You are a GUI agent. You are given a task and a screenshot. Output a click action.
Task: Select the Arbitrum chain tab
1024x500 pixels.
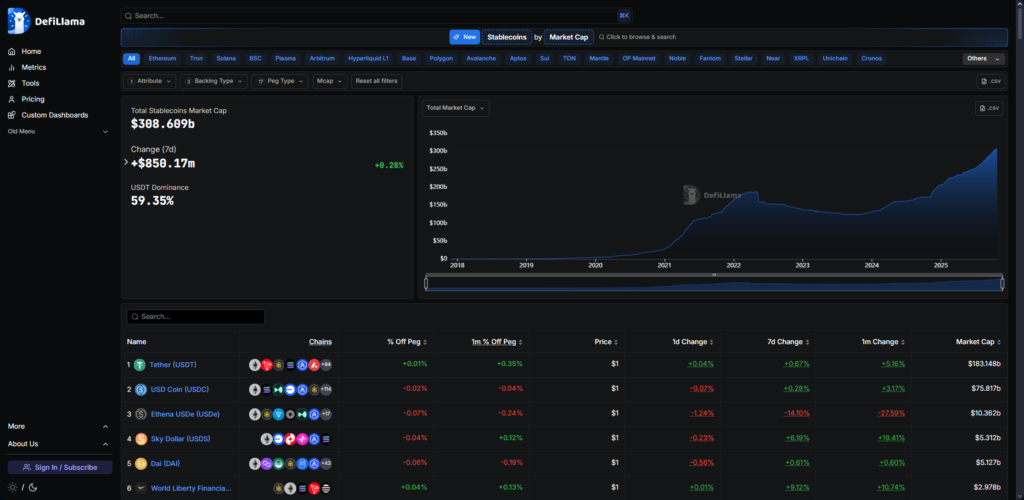322,59
